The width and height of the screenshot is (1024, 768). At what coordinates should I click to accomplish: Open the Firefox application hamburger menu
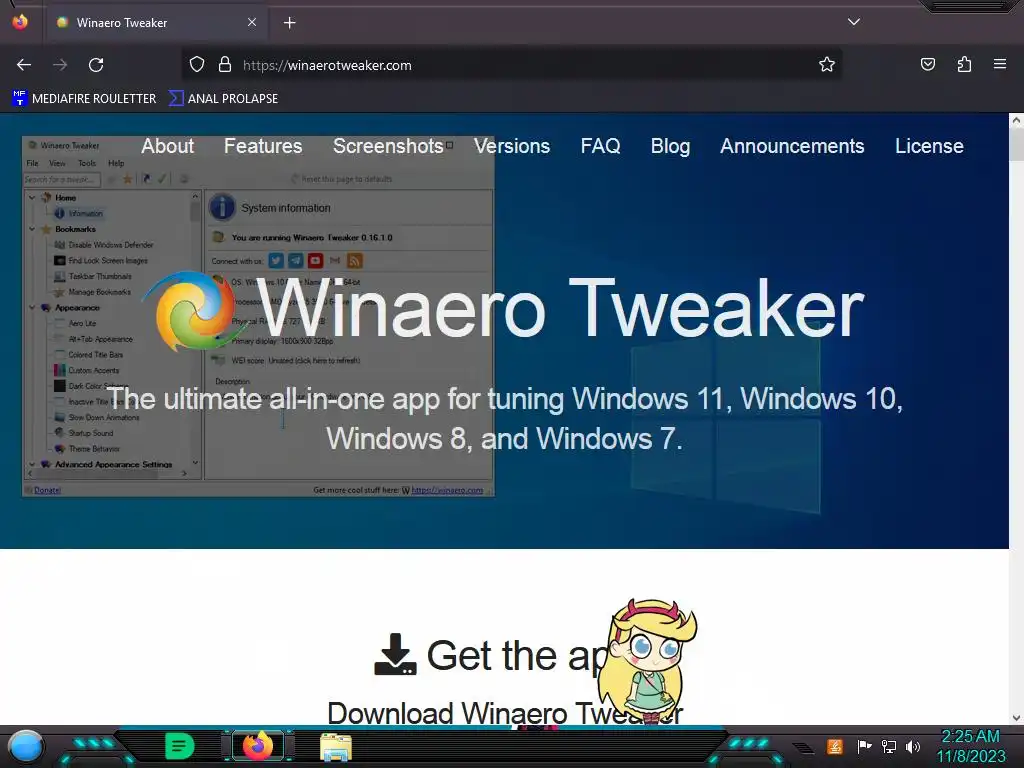coord(1000,64)
